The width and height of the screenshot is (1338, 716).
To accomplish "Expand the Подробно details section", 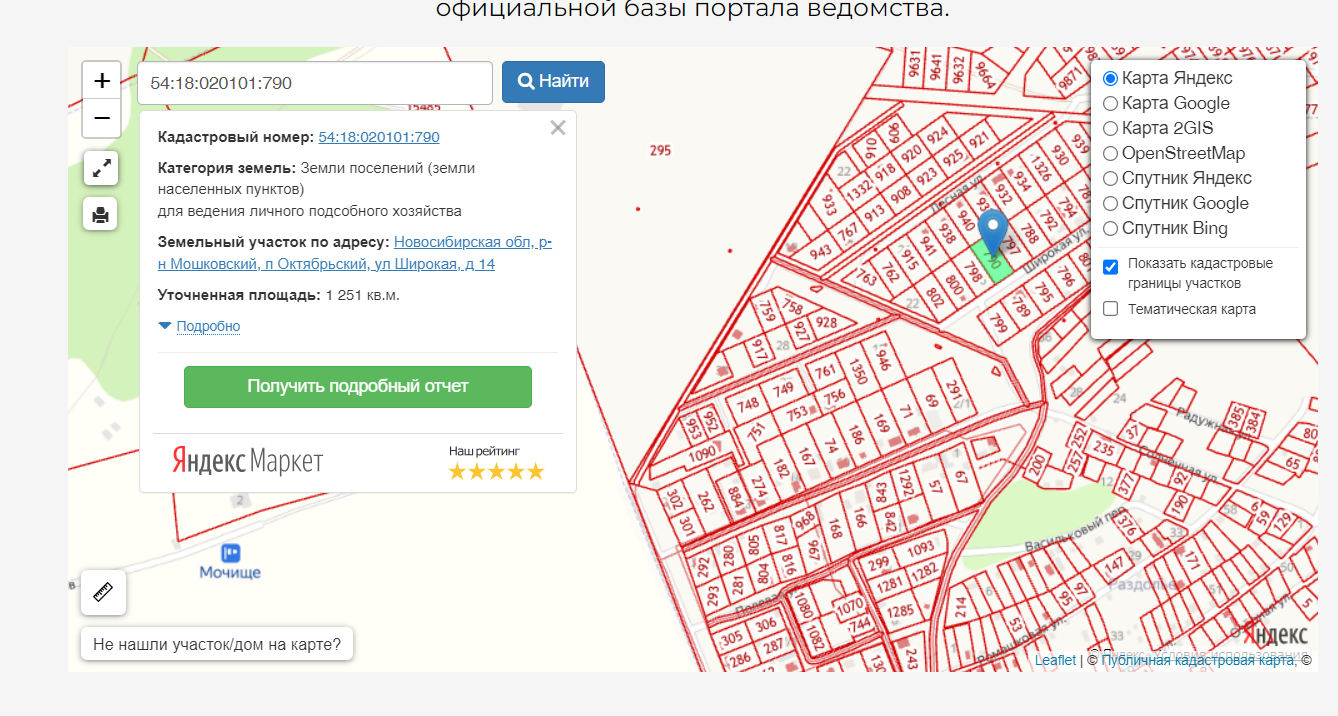I will (x=208, y=326).
